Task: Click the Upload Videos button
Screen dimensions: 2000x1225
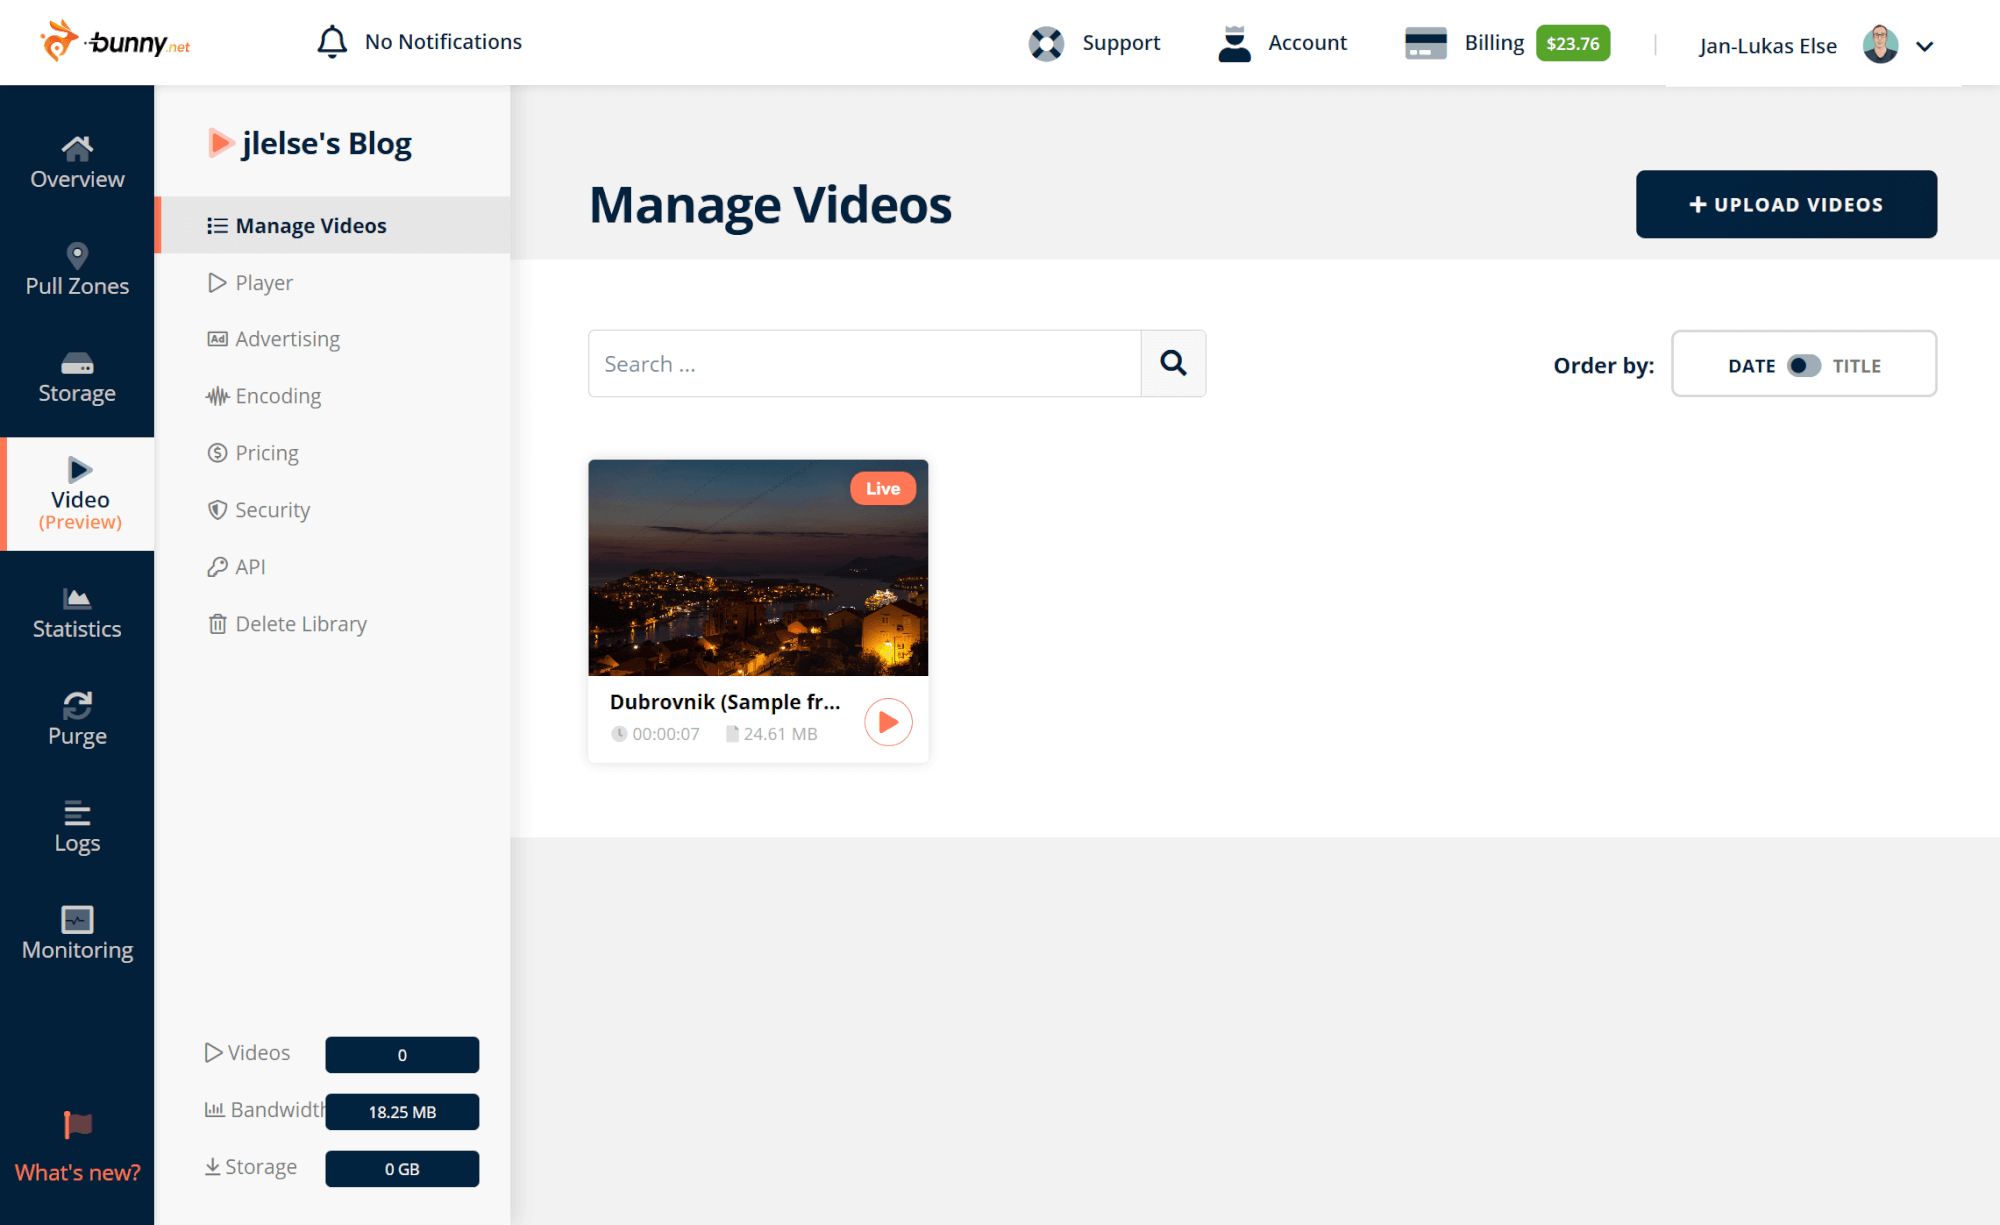Action: (x=1786, y=204)
